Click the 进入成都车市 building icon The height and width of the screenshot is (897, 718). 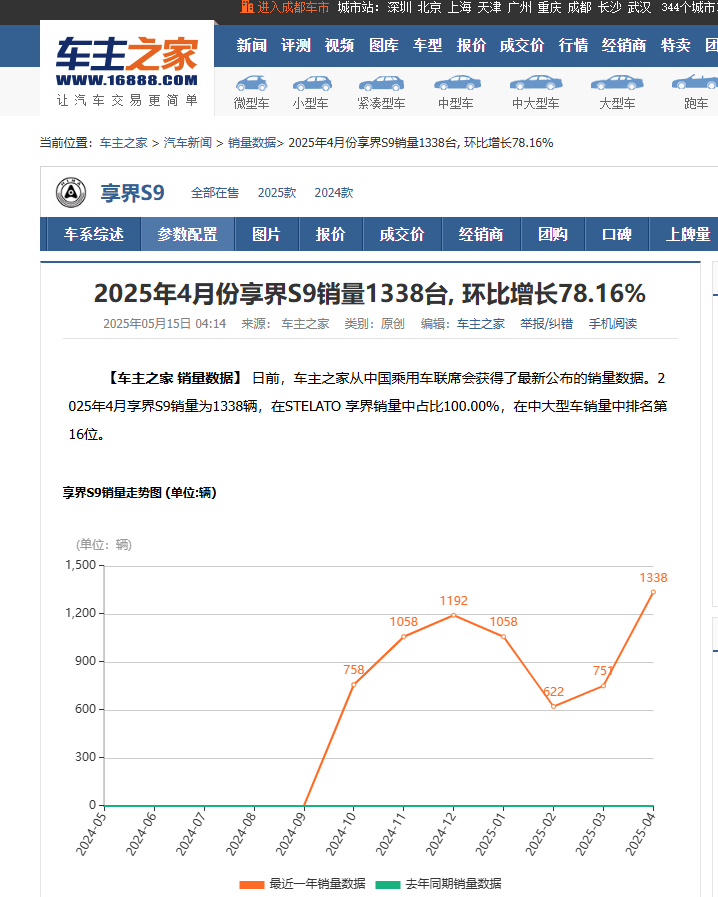247,7
